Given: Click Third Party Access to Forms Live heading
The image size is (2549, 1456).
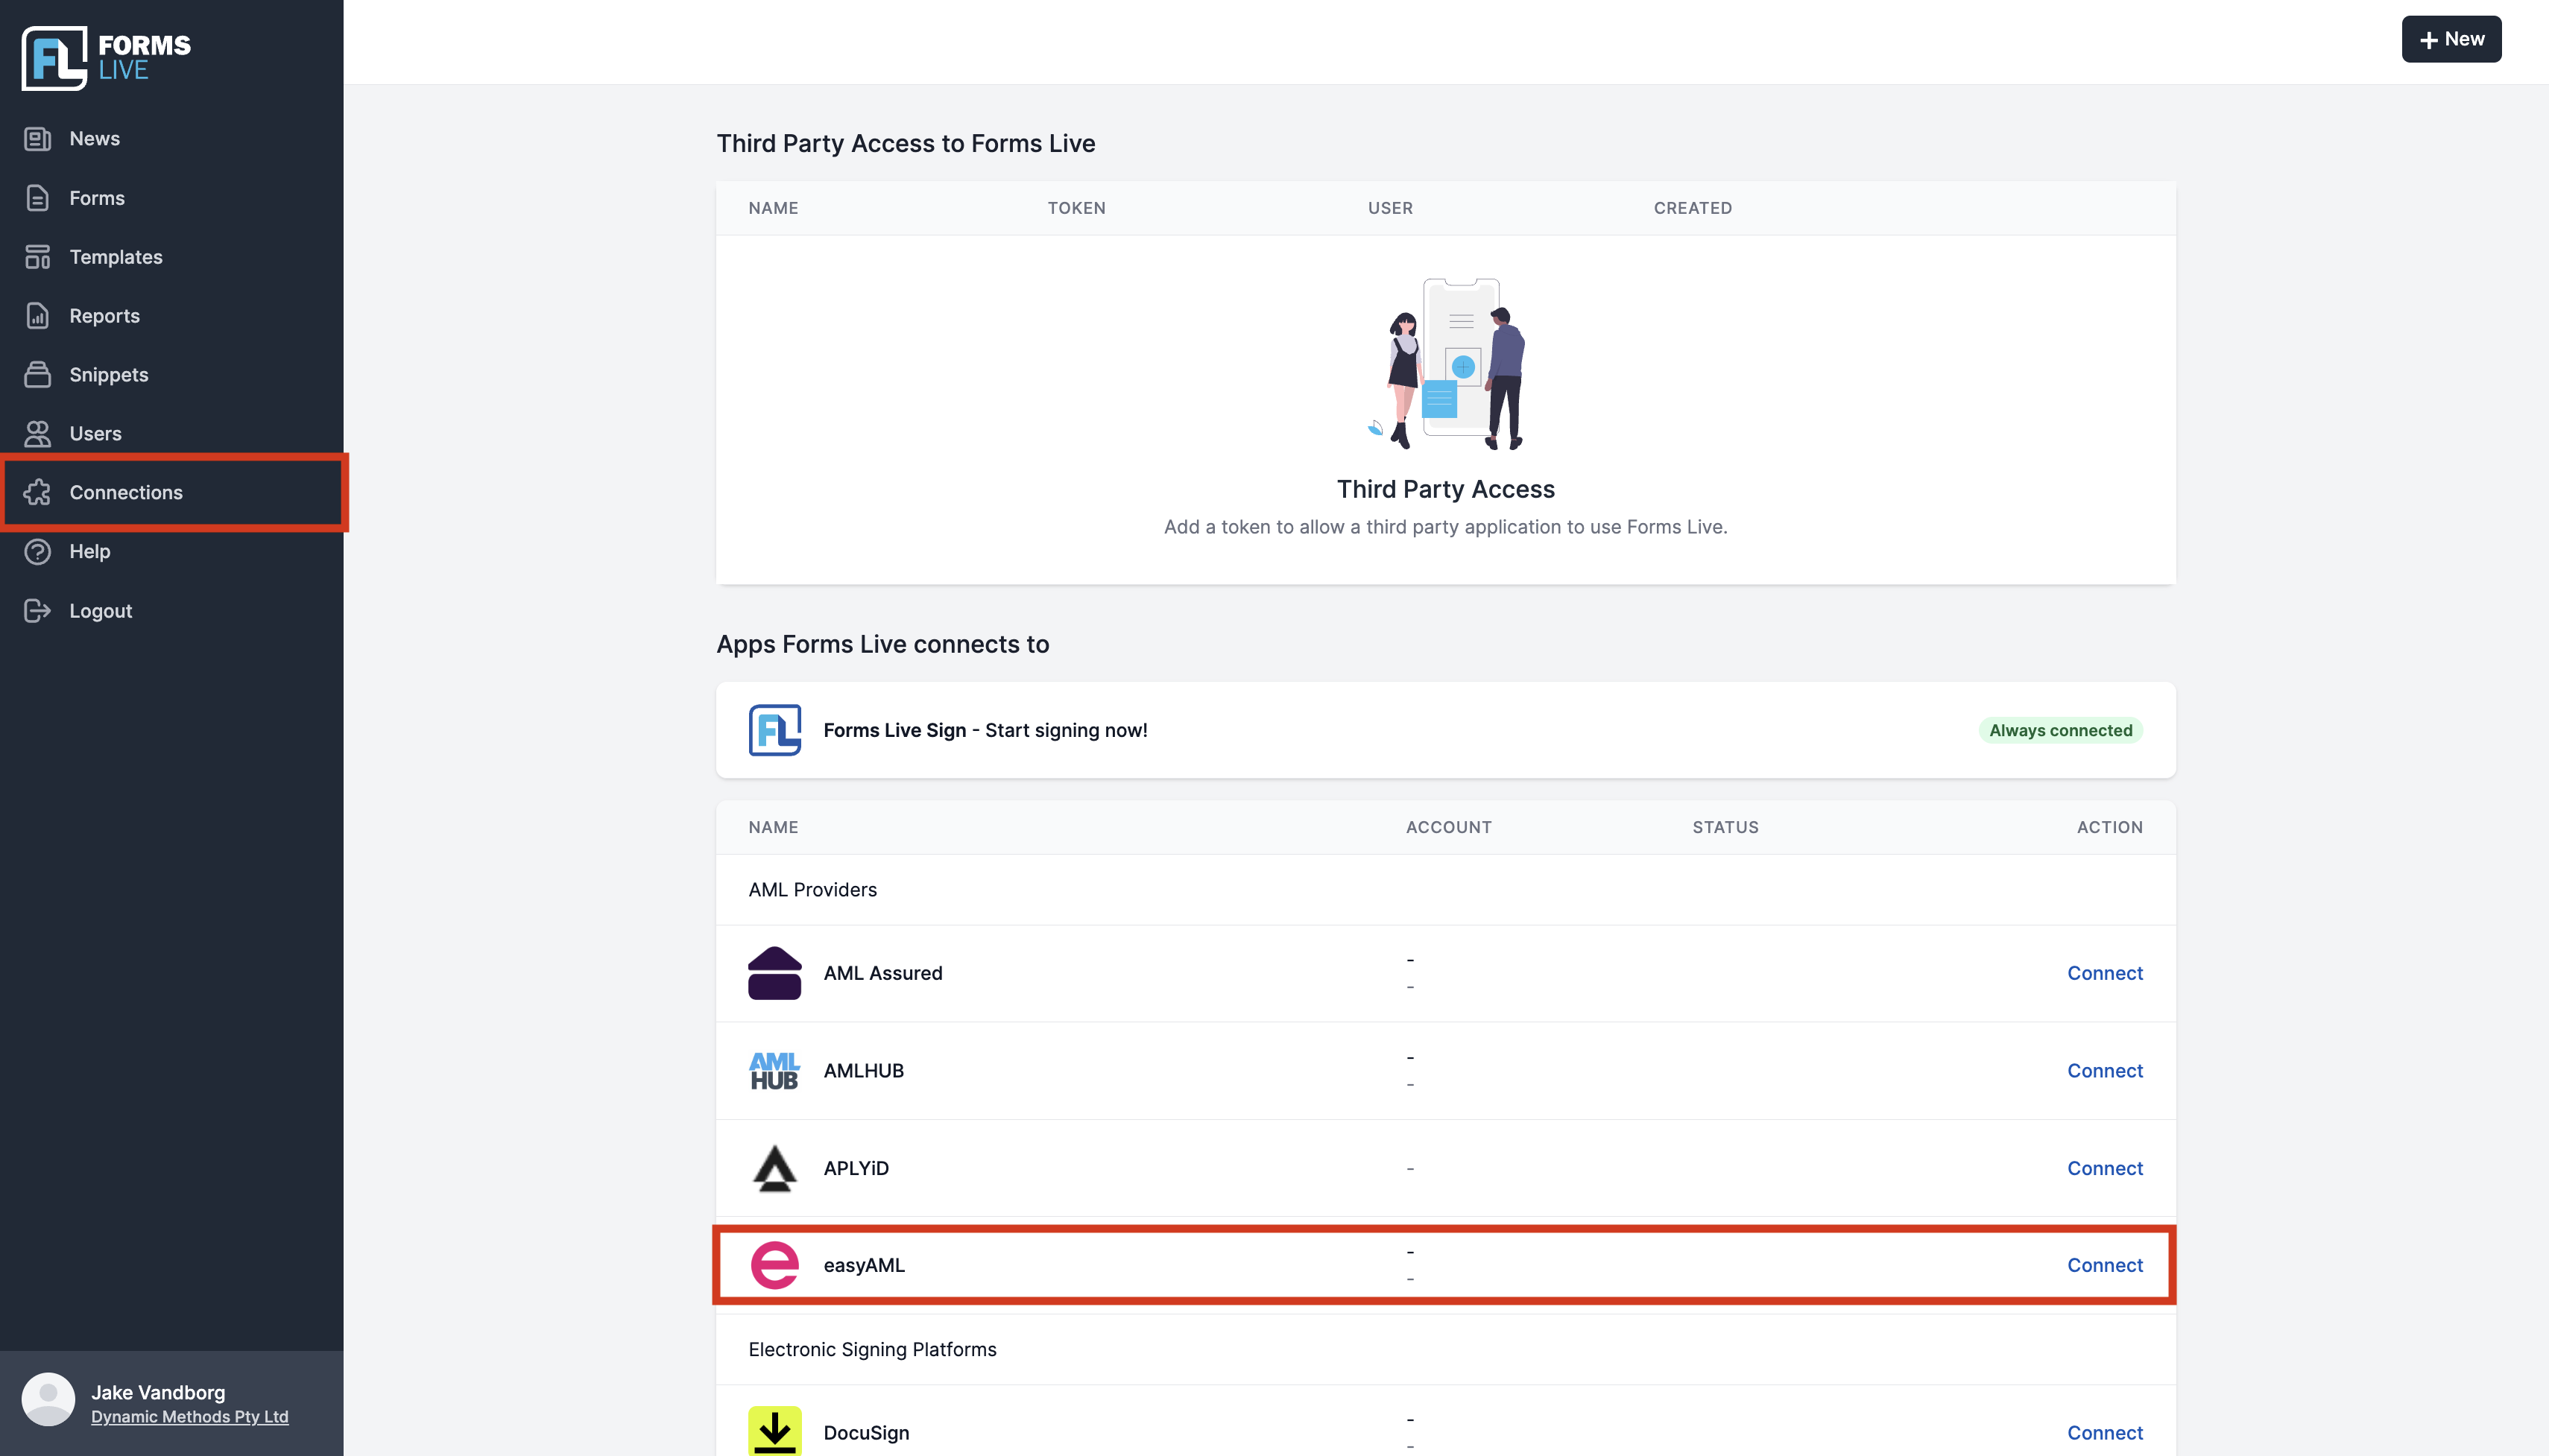Looking at the screenshot, I should 905,143.
